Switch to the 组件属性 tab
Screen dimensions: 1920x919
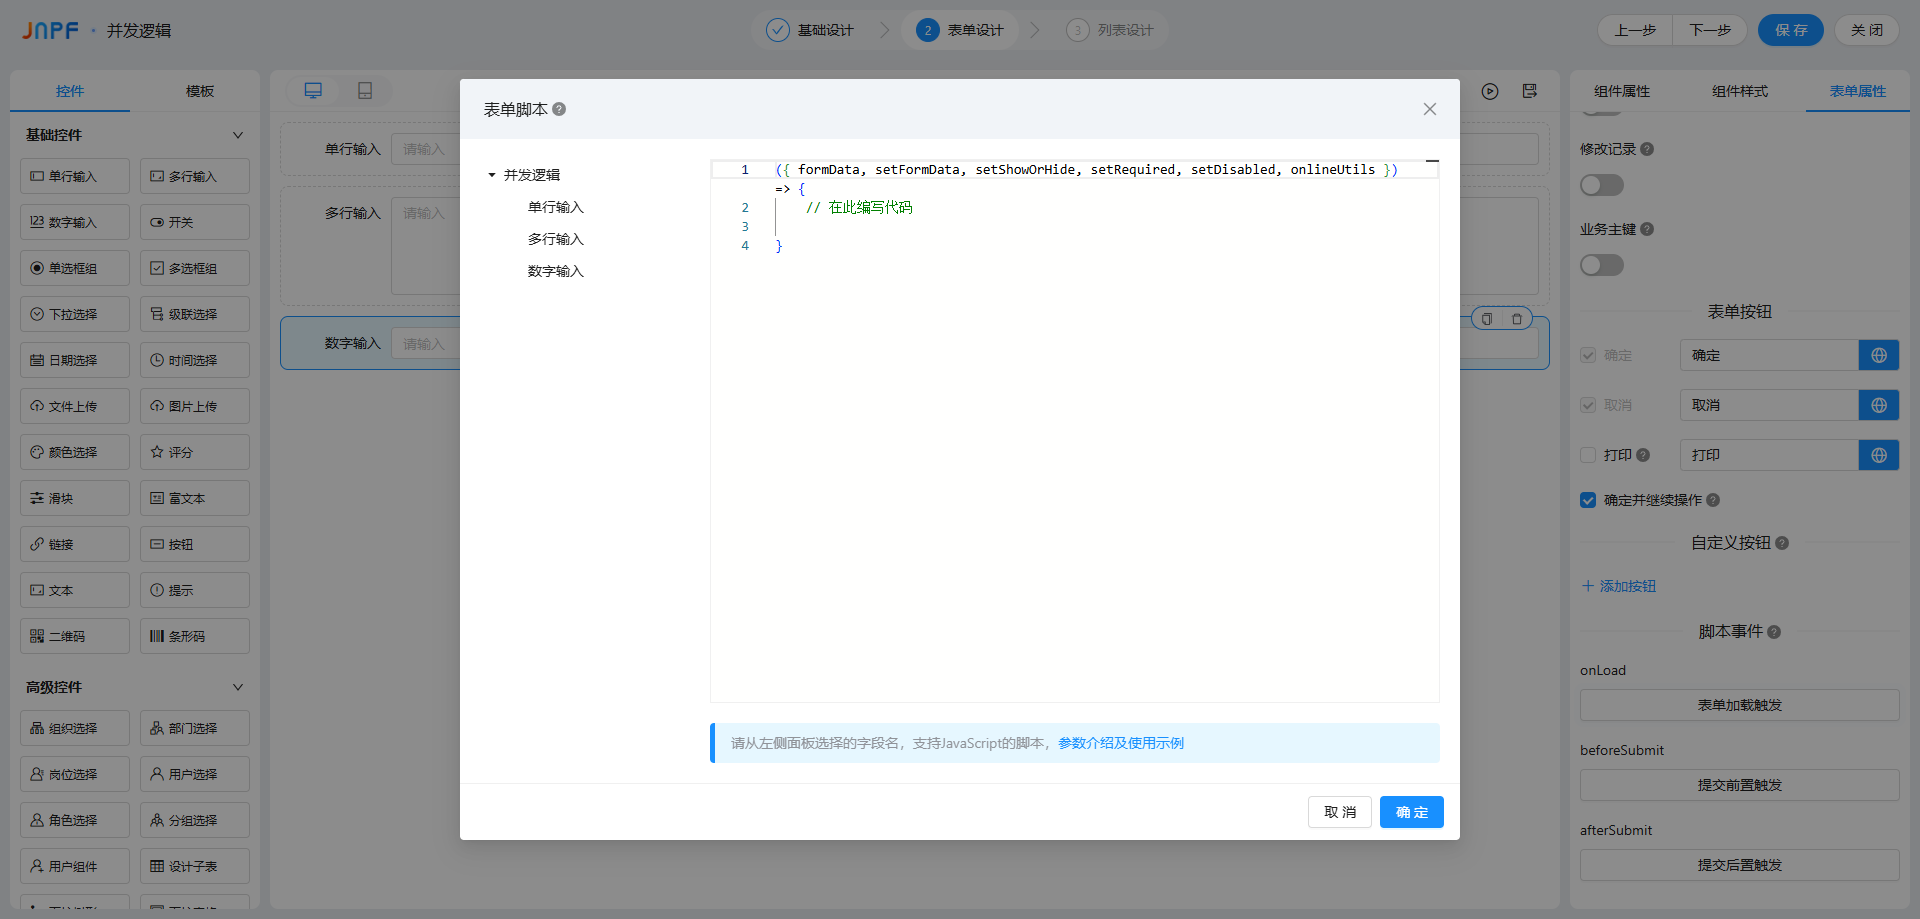(1622, 91)
